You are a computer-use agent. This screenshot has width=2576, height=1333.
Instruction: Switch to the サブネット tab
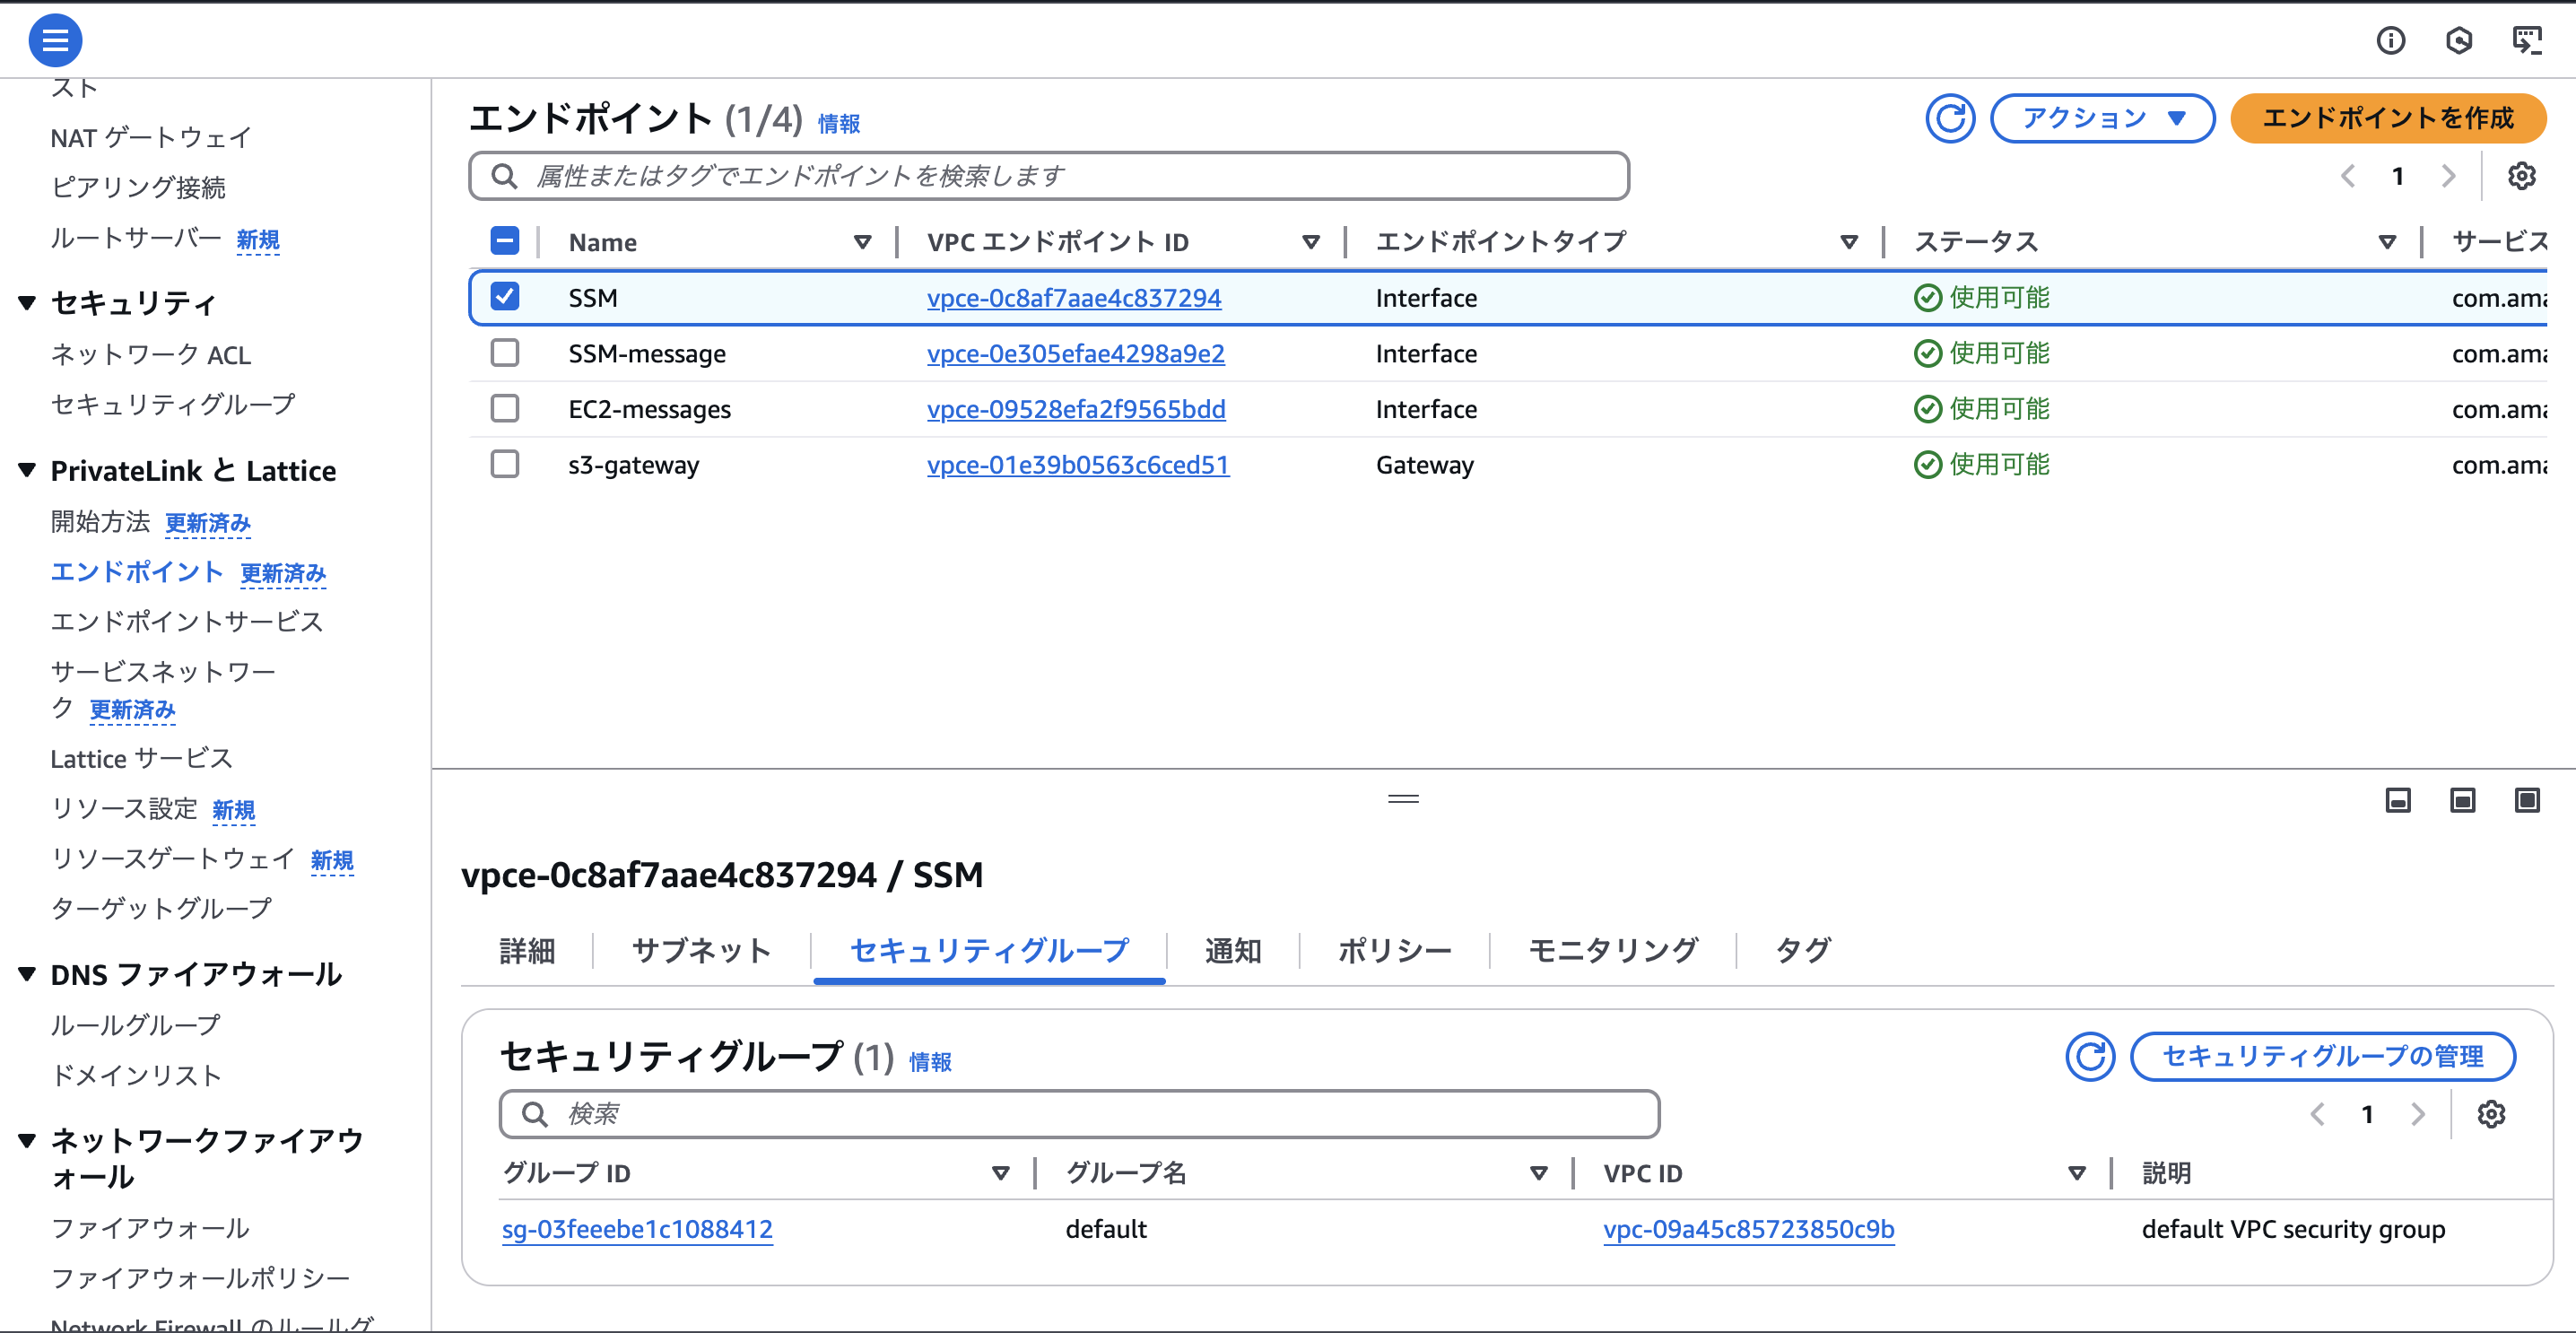(x=701, y=950)
